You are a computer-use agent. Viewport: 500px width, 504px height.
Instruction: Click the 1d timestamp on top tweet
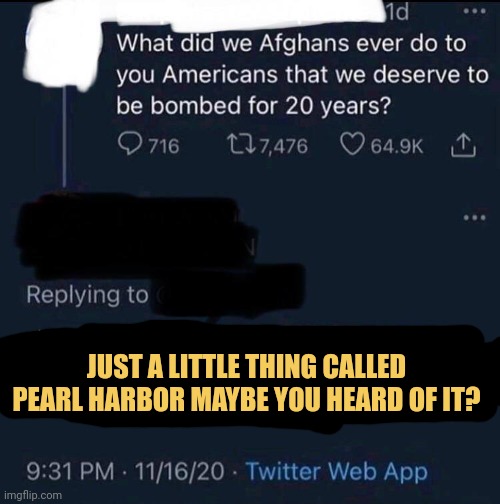(x=397, y=13)
